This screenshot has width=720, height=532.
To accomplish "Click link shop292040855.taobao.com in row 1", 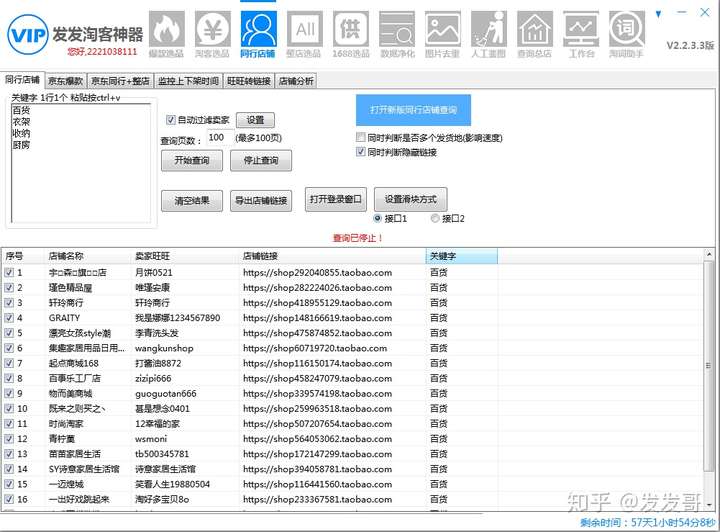I will 317,273.
